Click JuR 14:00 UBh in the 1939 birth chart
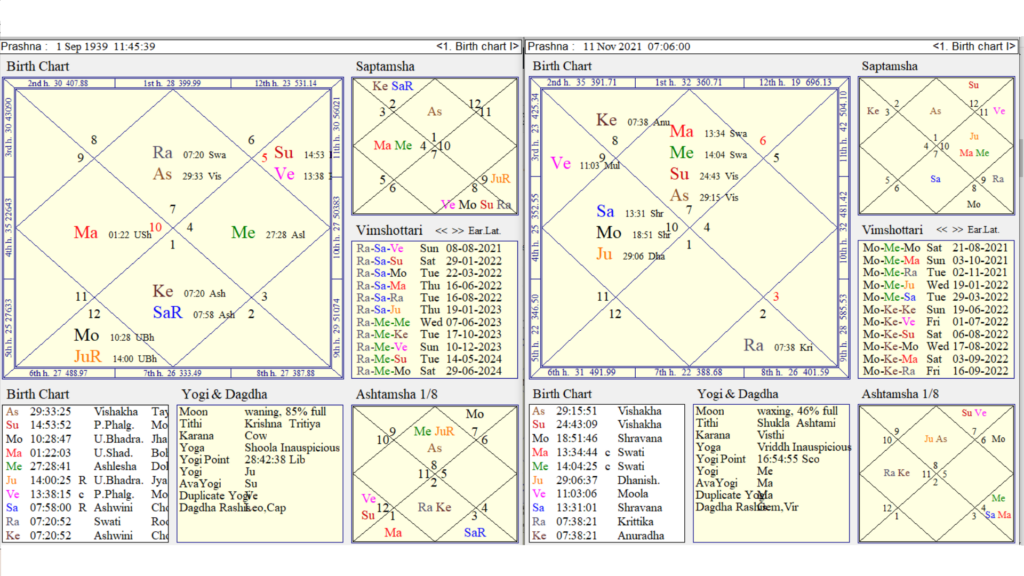Viewport: 1024px width, 576px height. coord(116,357)
